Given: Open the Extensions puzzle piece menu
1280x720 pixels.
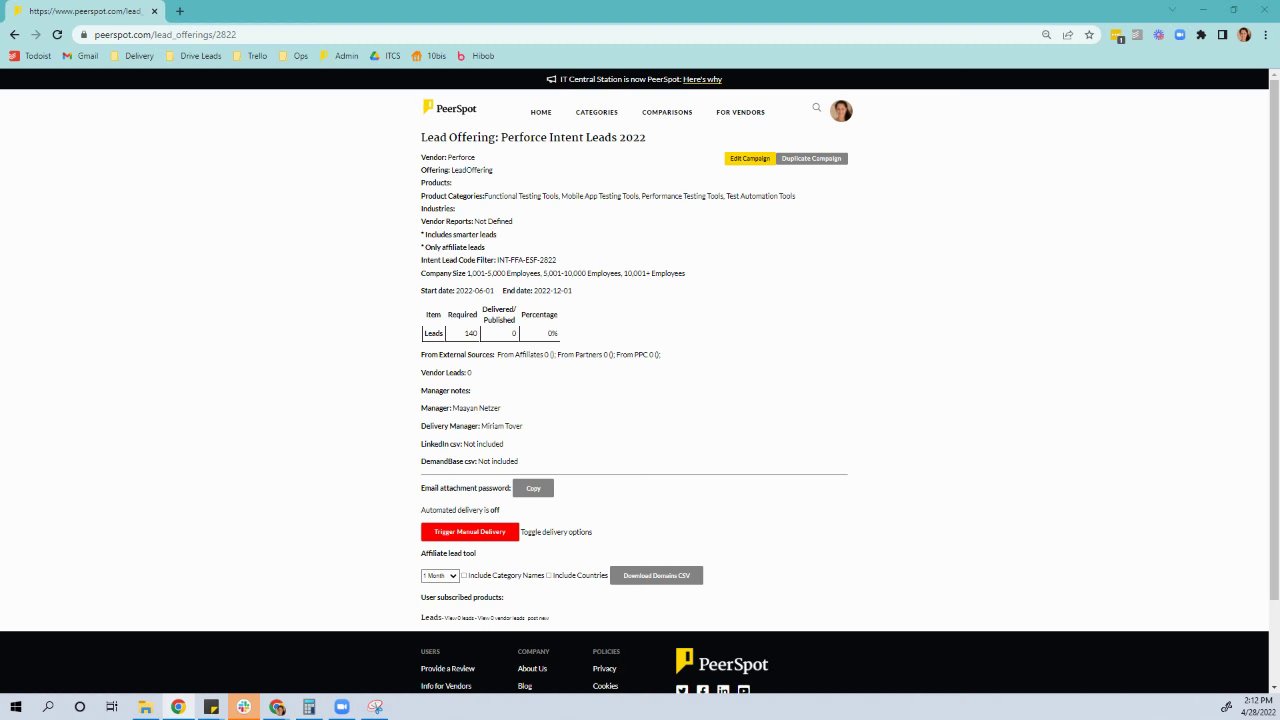Looking at the screenshot, I should point(1201,34).
